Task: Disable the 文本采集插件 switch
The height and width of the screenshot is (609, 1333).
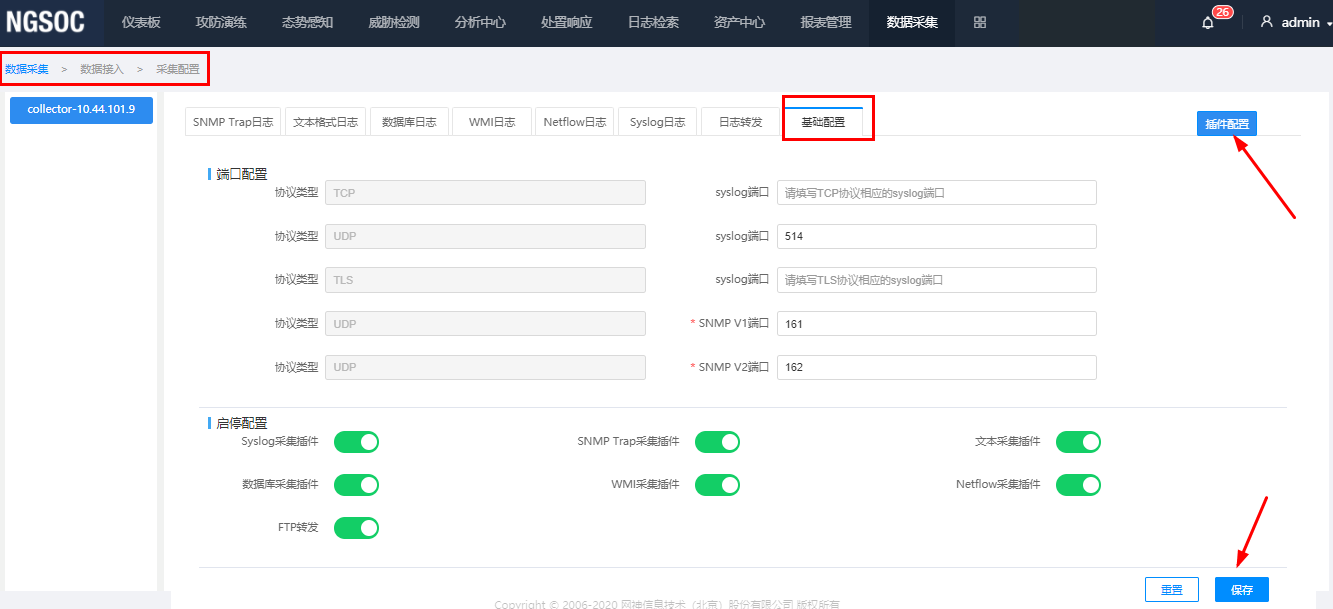Action: (x=1078, y=442)
